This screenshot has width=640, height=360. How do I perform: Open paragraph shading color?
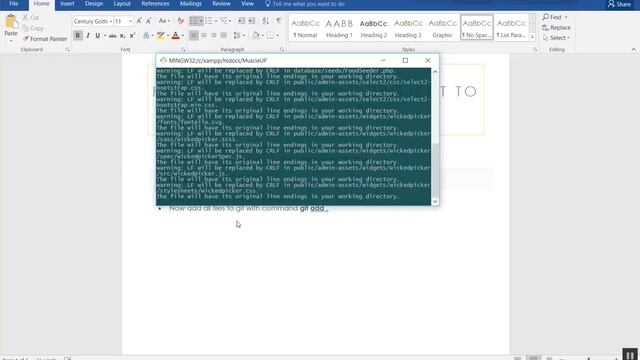click(x=256, y=36)
